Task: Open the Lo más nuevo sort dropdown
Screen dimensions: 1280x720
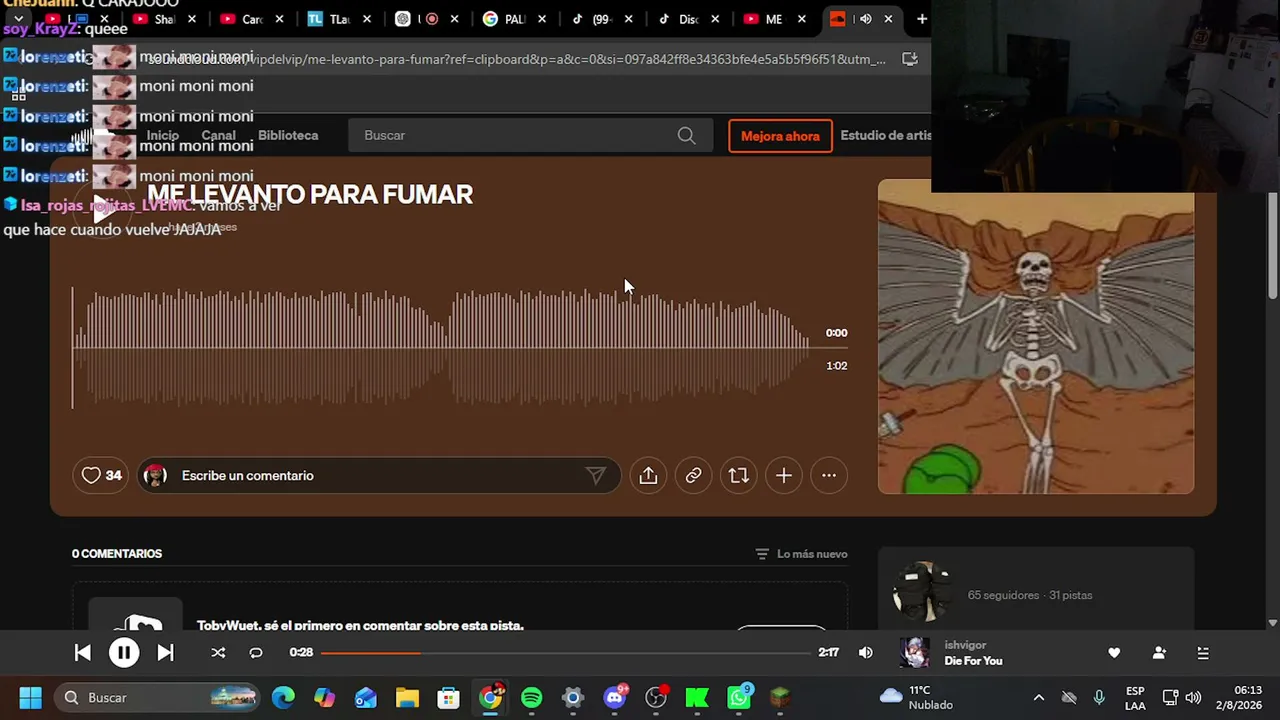Action: tap(801, 554)
